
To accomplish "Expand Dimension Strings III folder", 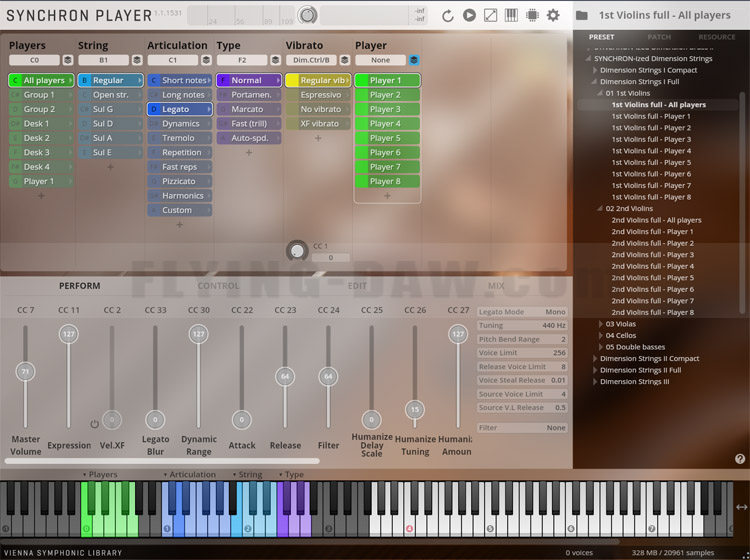I will pyautogui.click(x=595, y=382).
